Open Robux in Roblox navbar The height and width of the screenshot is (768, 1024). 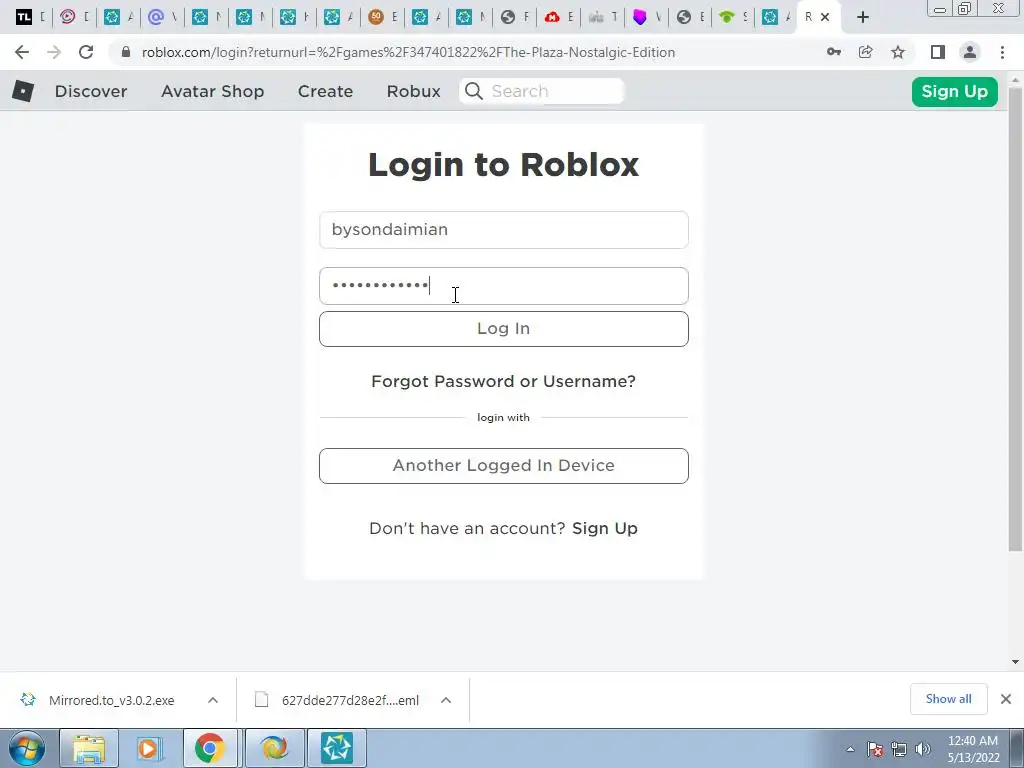413,91
